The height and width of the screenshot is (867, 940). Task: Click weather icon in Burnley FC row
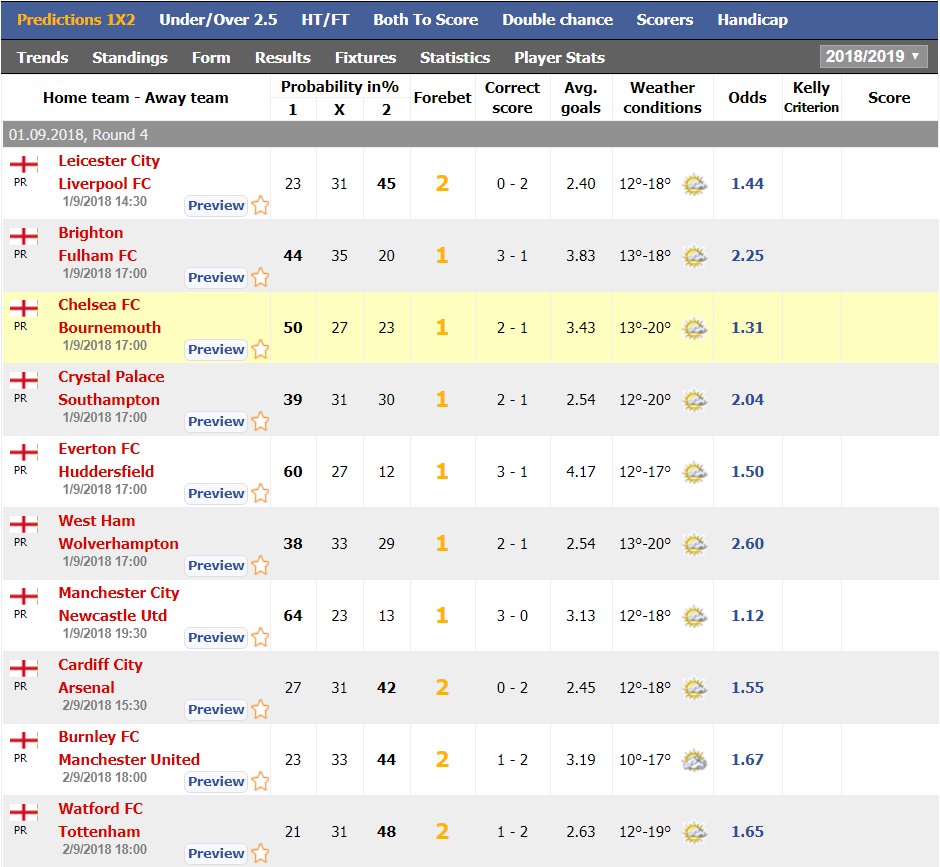tap(695, 760)
